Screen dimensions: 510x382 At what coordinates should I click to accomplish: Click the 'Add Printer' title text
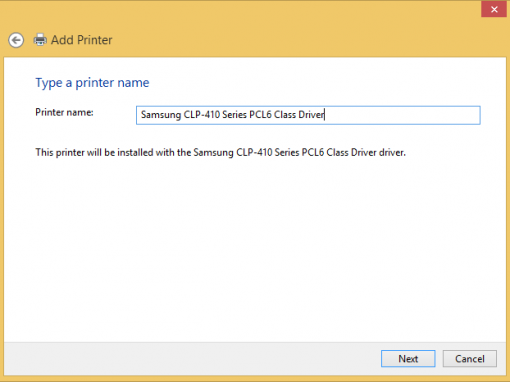click(82, 40)
